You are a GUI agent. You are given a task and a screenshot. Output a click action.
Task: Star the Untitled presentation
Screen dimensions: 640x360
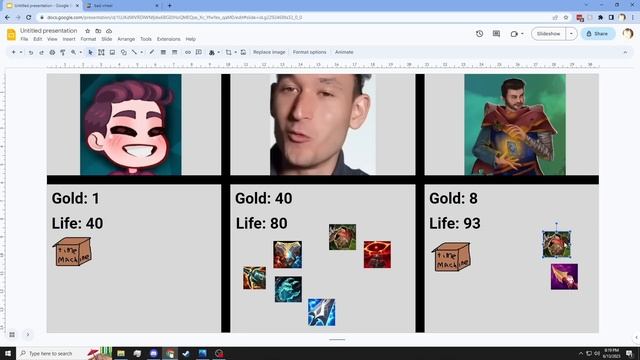tap(87, 31)
